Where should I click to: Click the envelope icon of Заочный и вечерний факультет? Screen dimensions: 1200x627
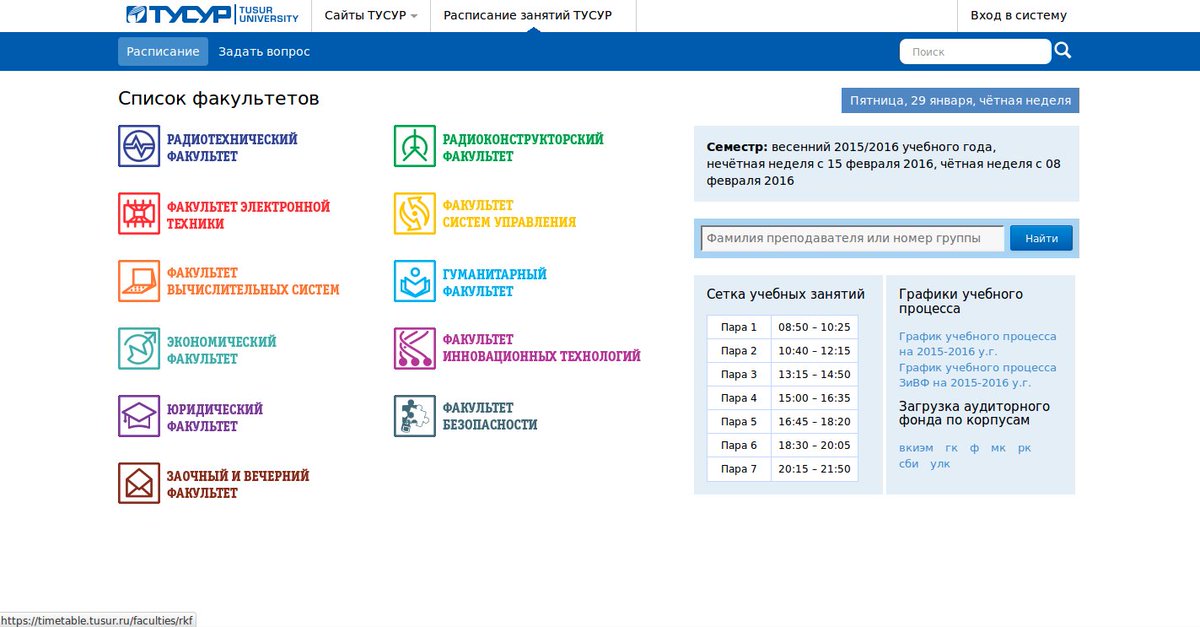(139, 483)
